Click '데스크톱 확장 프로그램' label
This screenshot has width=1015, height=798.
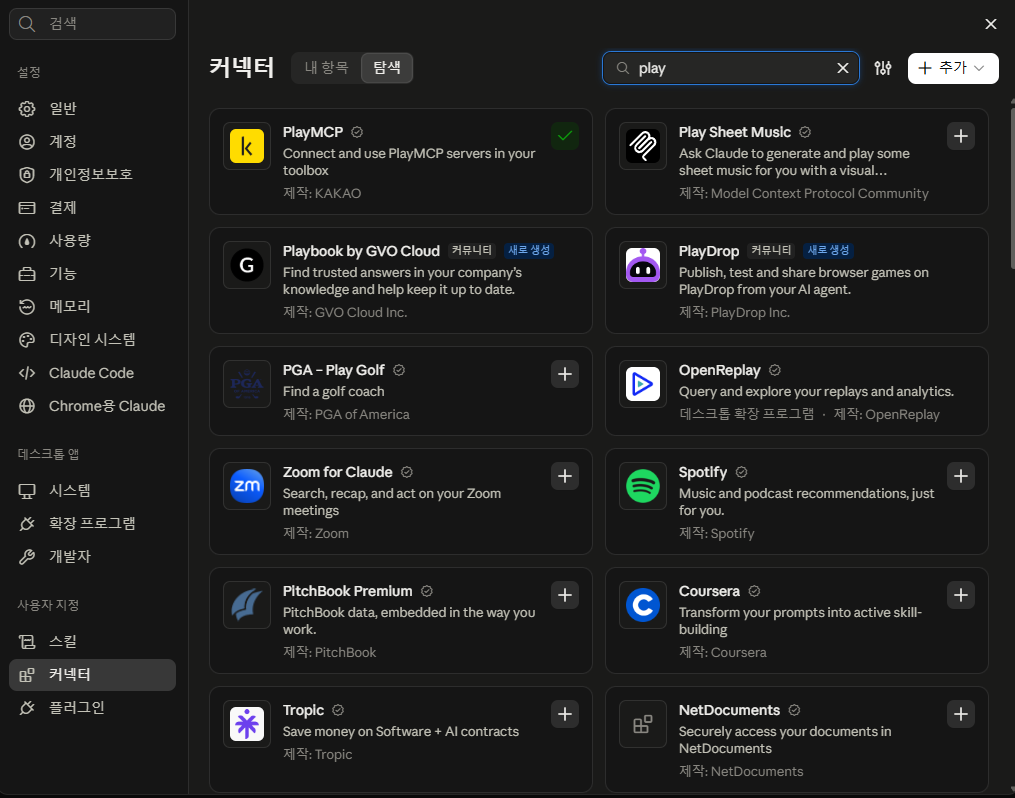pos(746,414)
